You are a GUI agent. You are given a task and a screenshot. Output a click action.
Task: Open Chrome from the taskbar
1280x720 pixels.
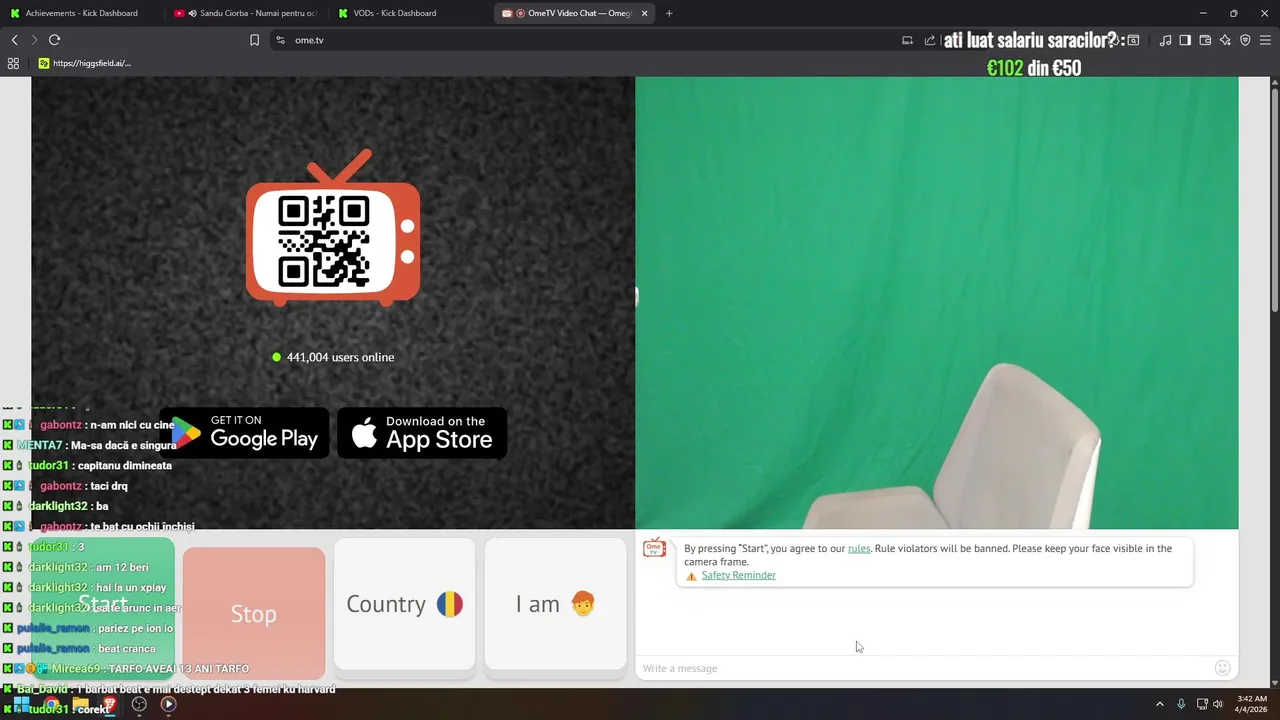point(51,704)
